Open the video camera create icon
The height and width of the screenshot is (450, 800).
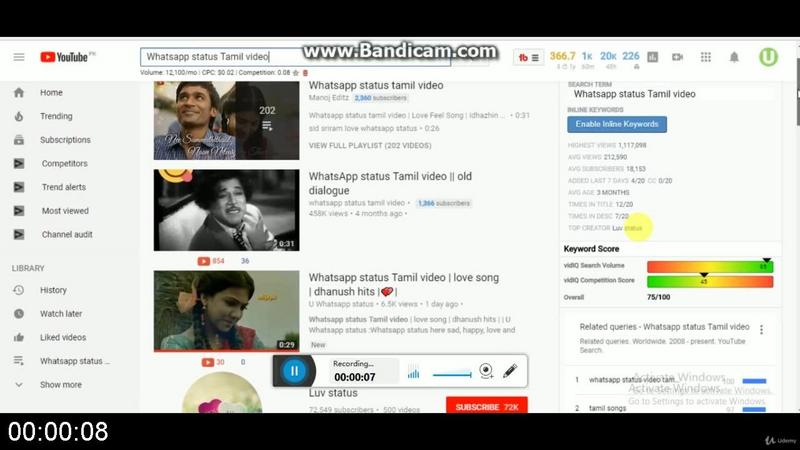pos(678,57)
